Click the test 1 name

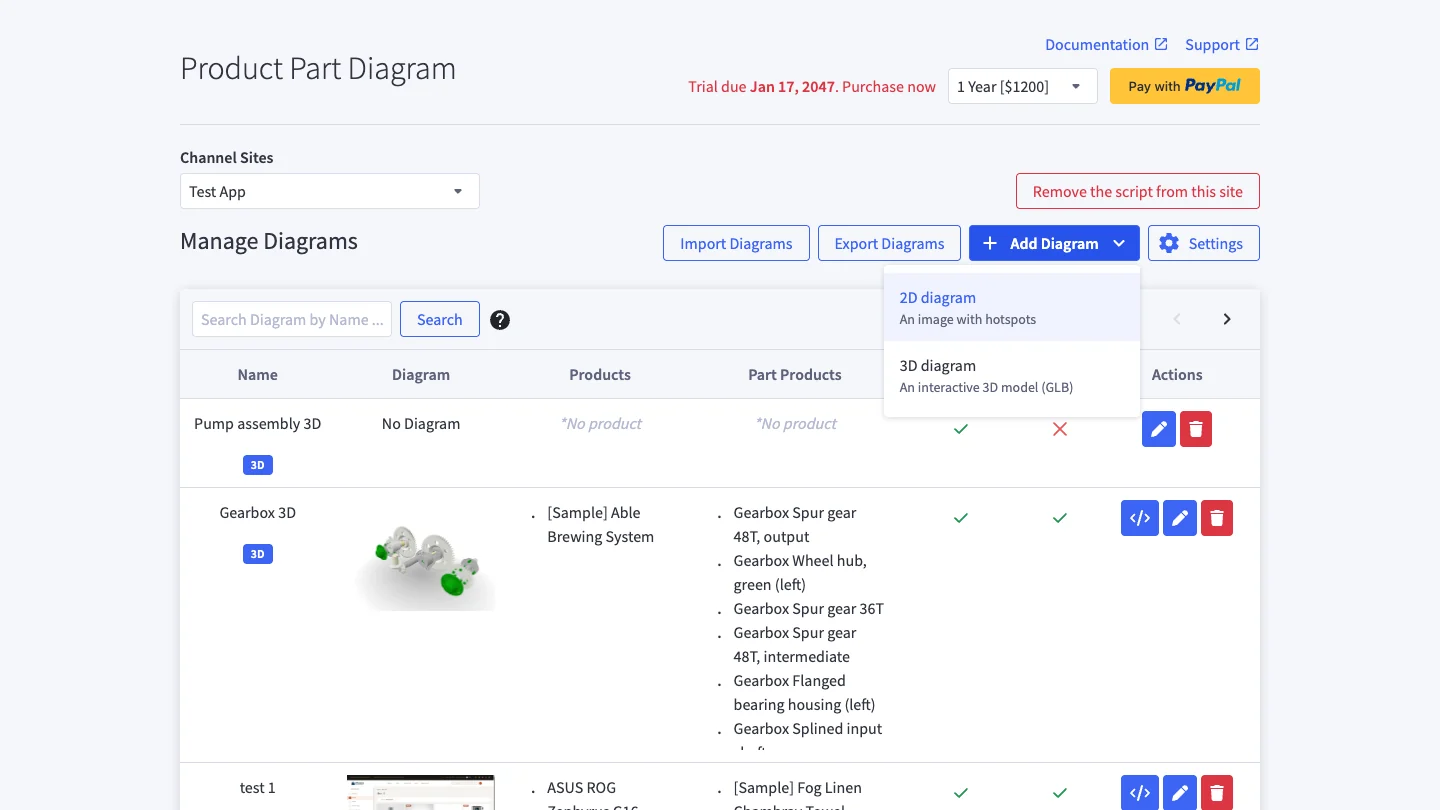[x=258, y=788]
